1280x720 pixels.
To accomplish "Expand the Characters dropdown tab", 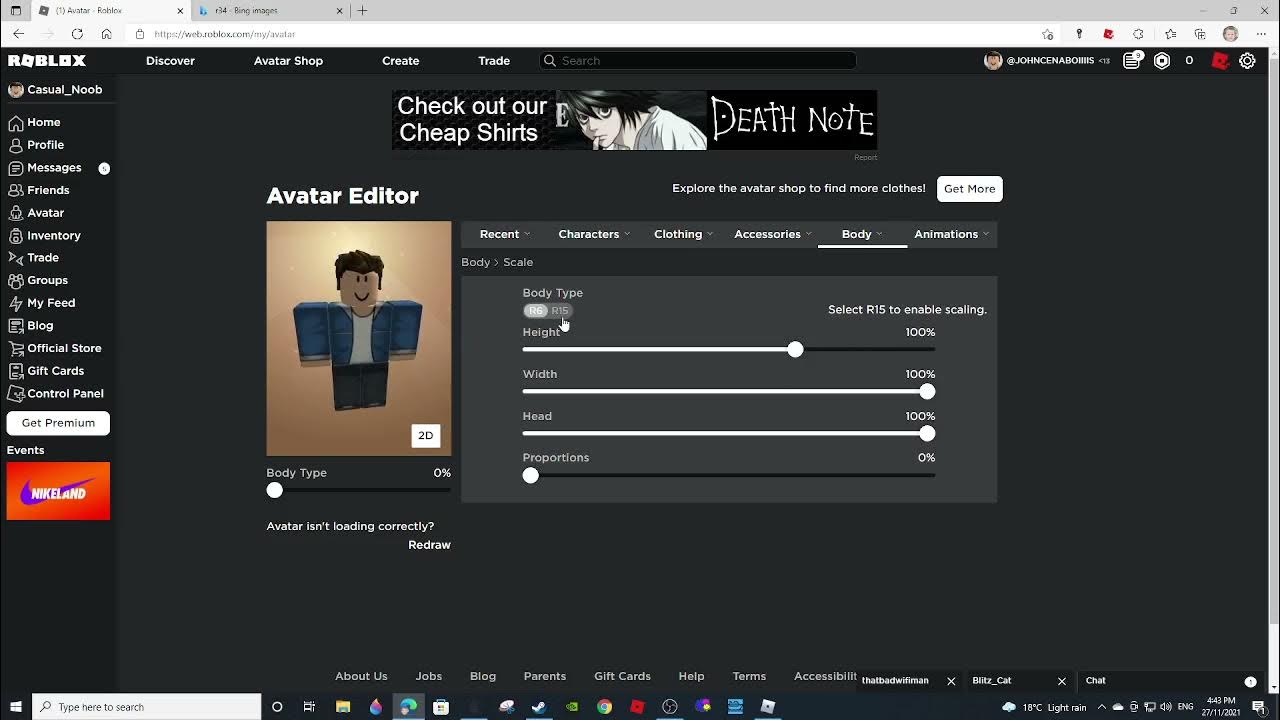I will click(x=594, y=234).
